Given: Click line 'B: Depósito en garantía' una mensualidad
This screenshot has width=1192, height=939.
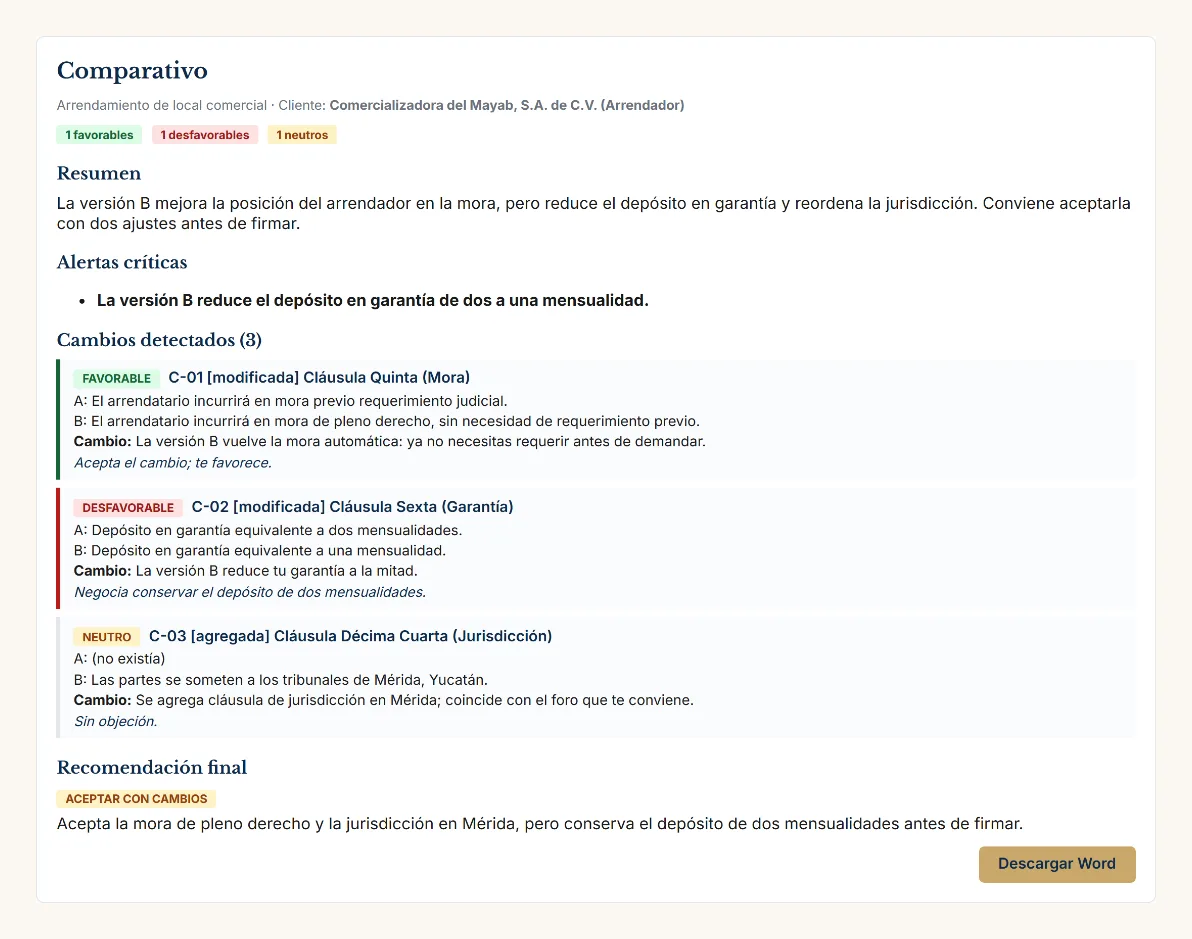Looking at the screenshot, I should coord(260,550).
